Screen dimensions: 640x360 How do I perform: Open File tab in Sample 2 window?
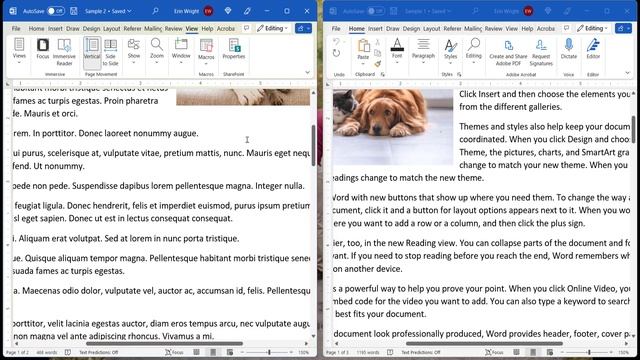pos(16,29)
